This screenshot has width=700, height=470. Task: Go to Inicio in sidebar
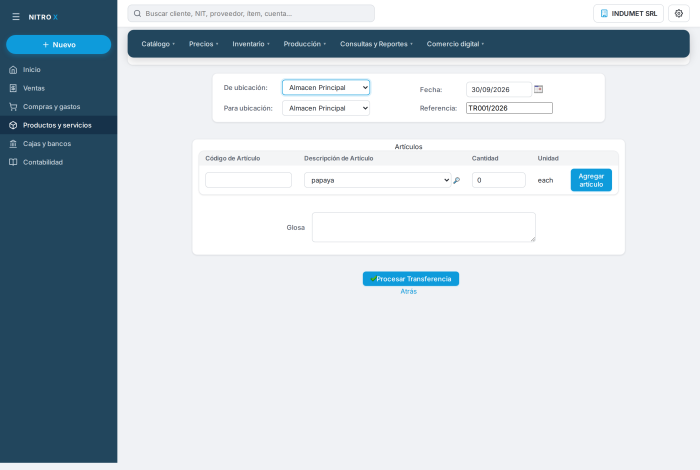click(x=58, y=70)
